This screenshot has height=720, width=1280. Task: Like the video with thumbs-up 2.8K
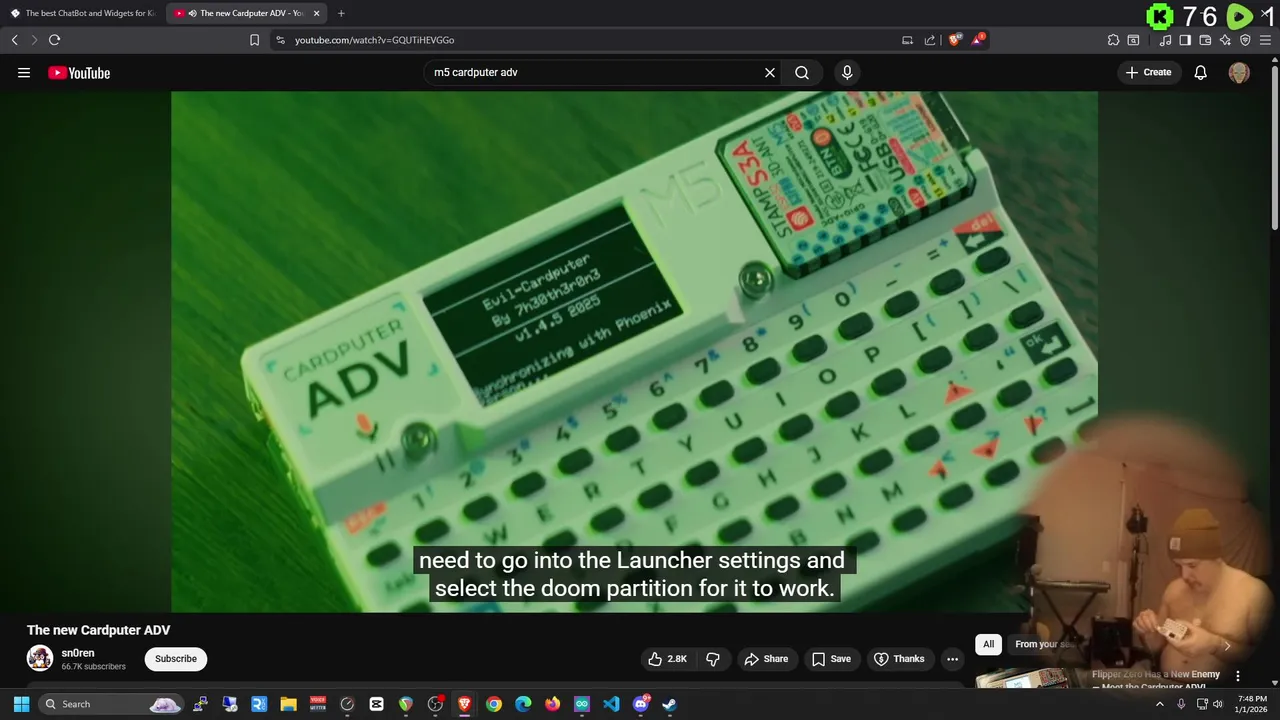point(668,659)
